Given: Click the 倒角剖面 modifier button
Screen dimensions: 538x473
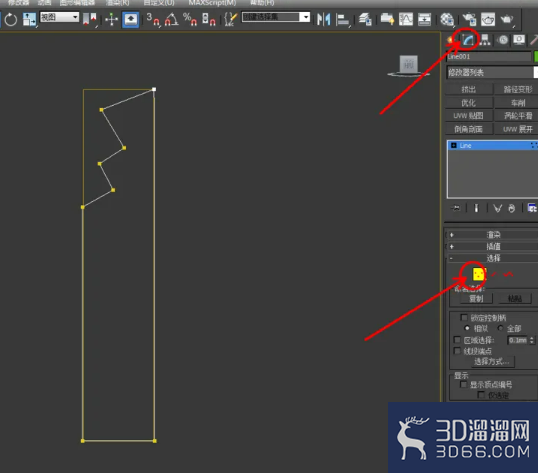Looking at the screenshot, I should tap(469, 129).
